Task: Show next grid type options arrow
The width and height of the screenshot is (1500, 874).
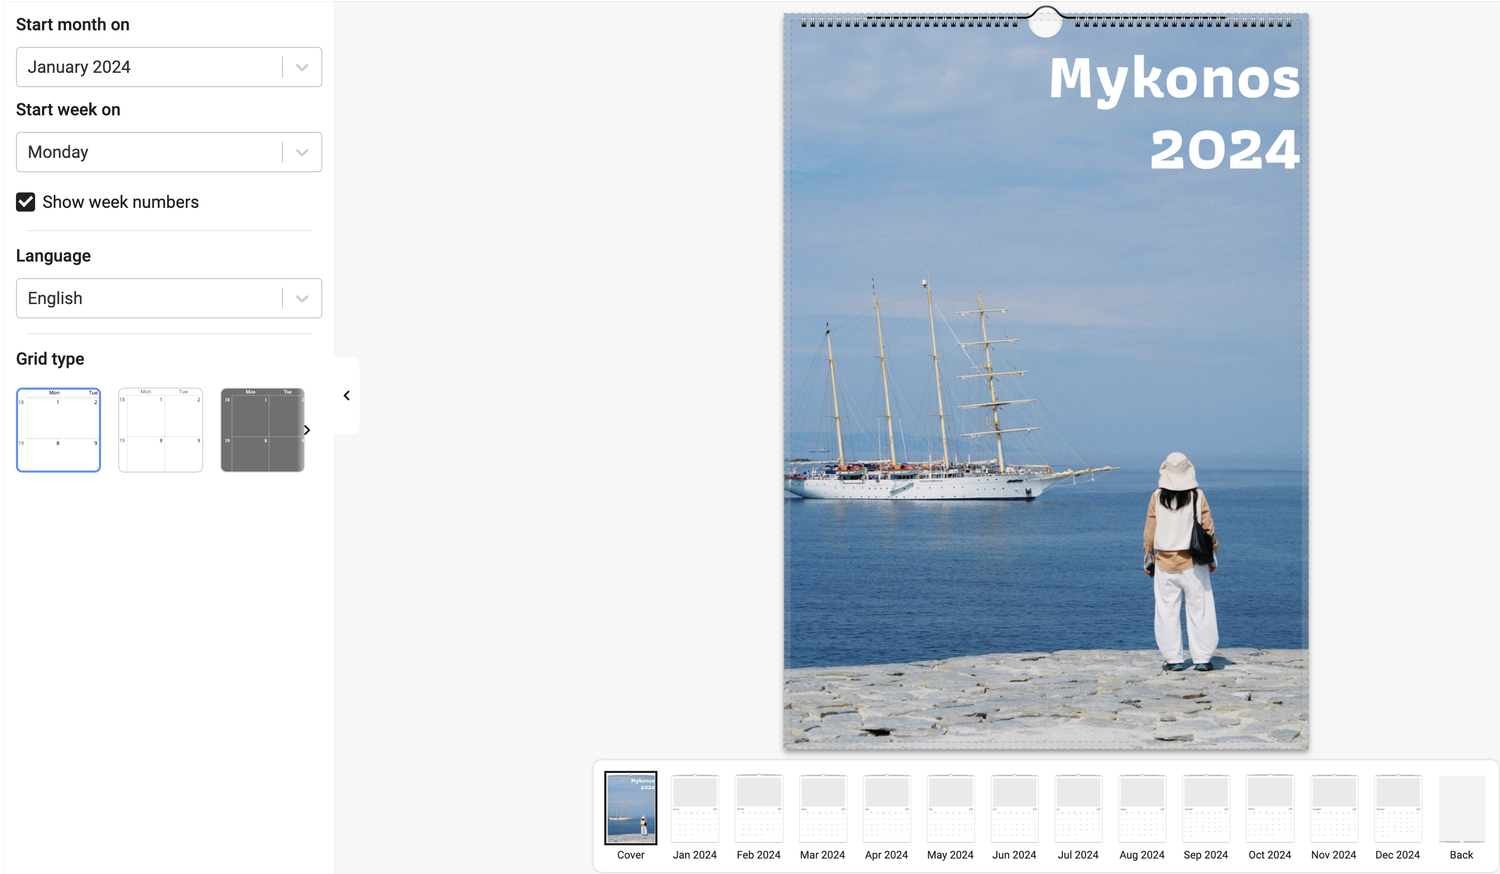Action: 307,430
